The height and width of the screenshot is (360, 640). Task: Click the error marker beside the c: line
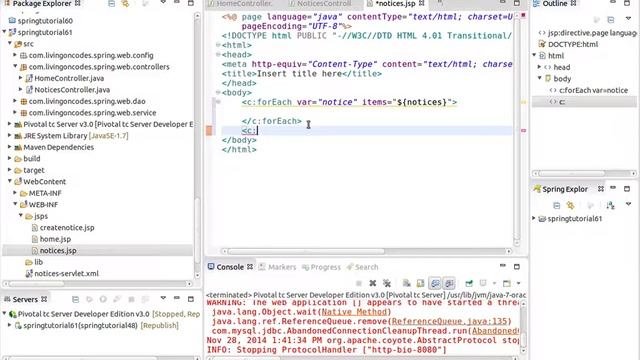point(209,131)
